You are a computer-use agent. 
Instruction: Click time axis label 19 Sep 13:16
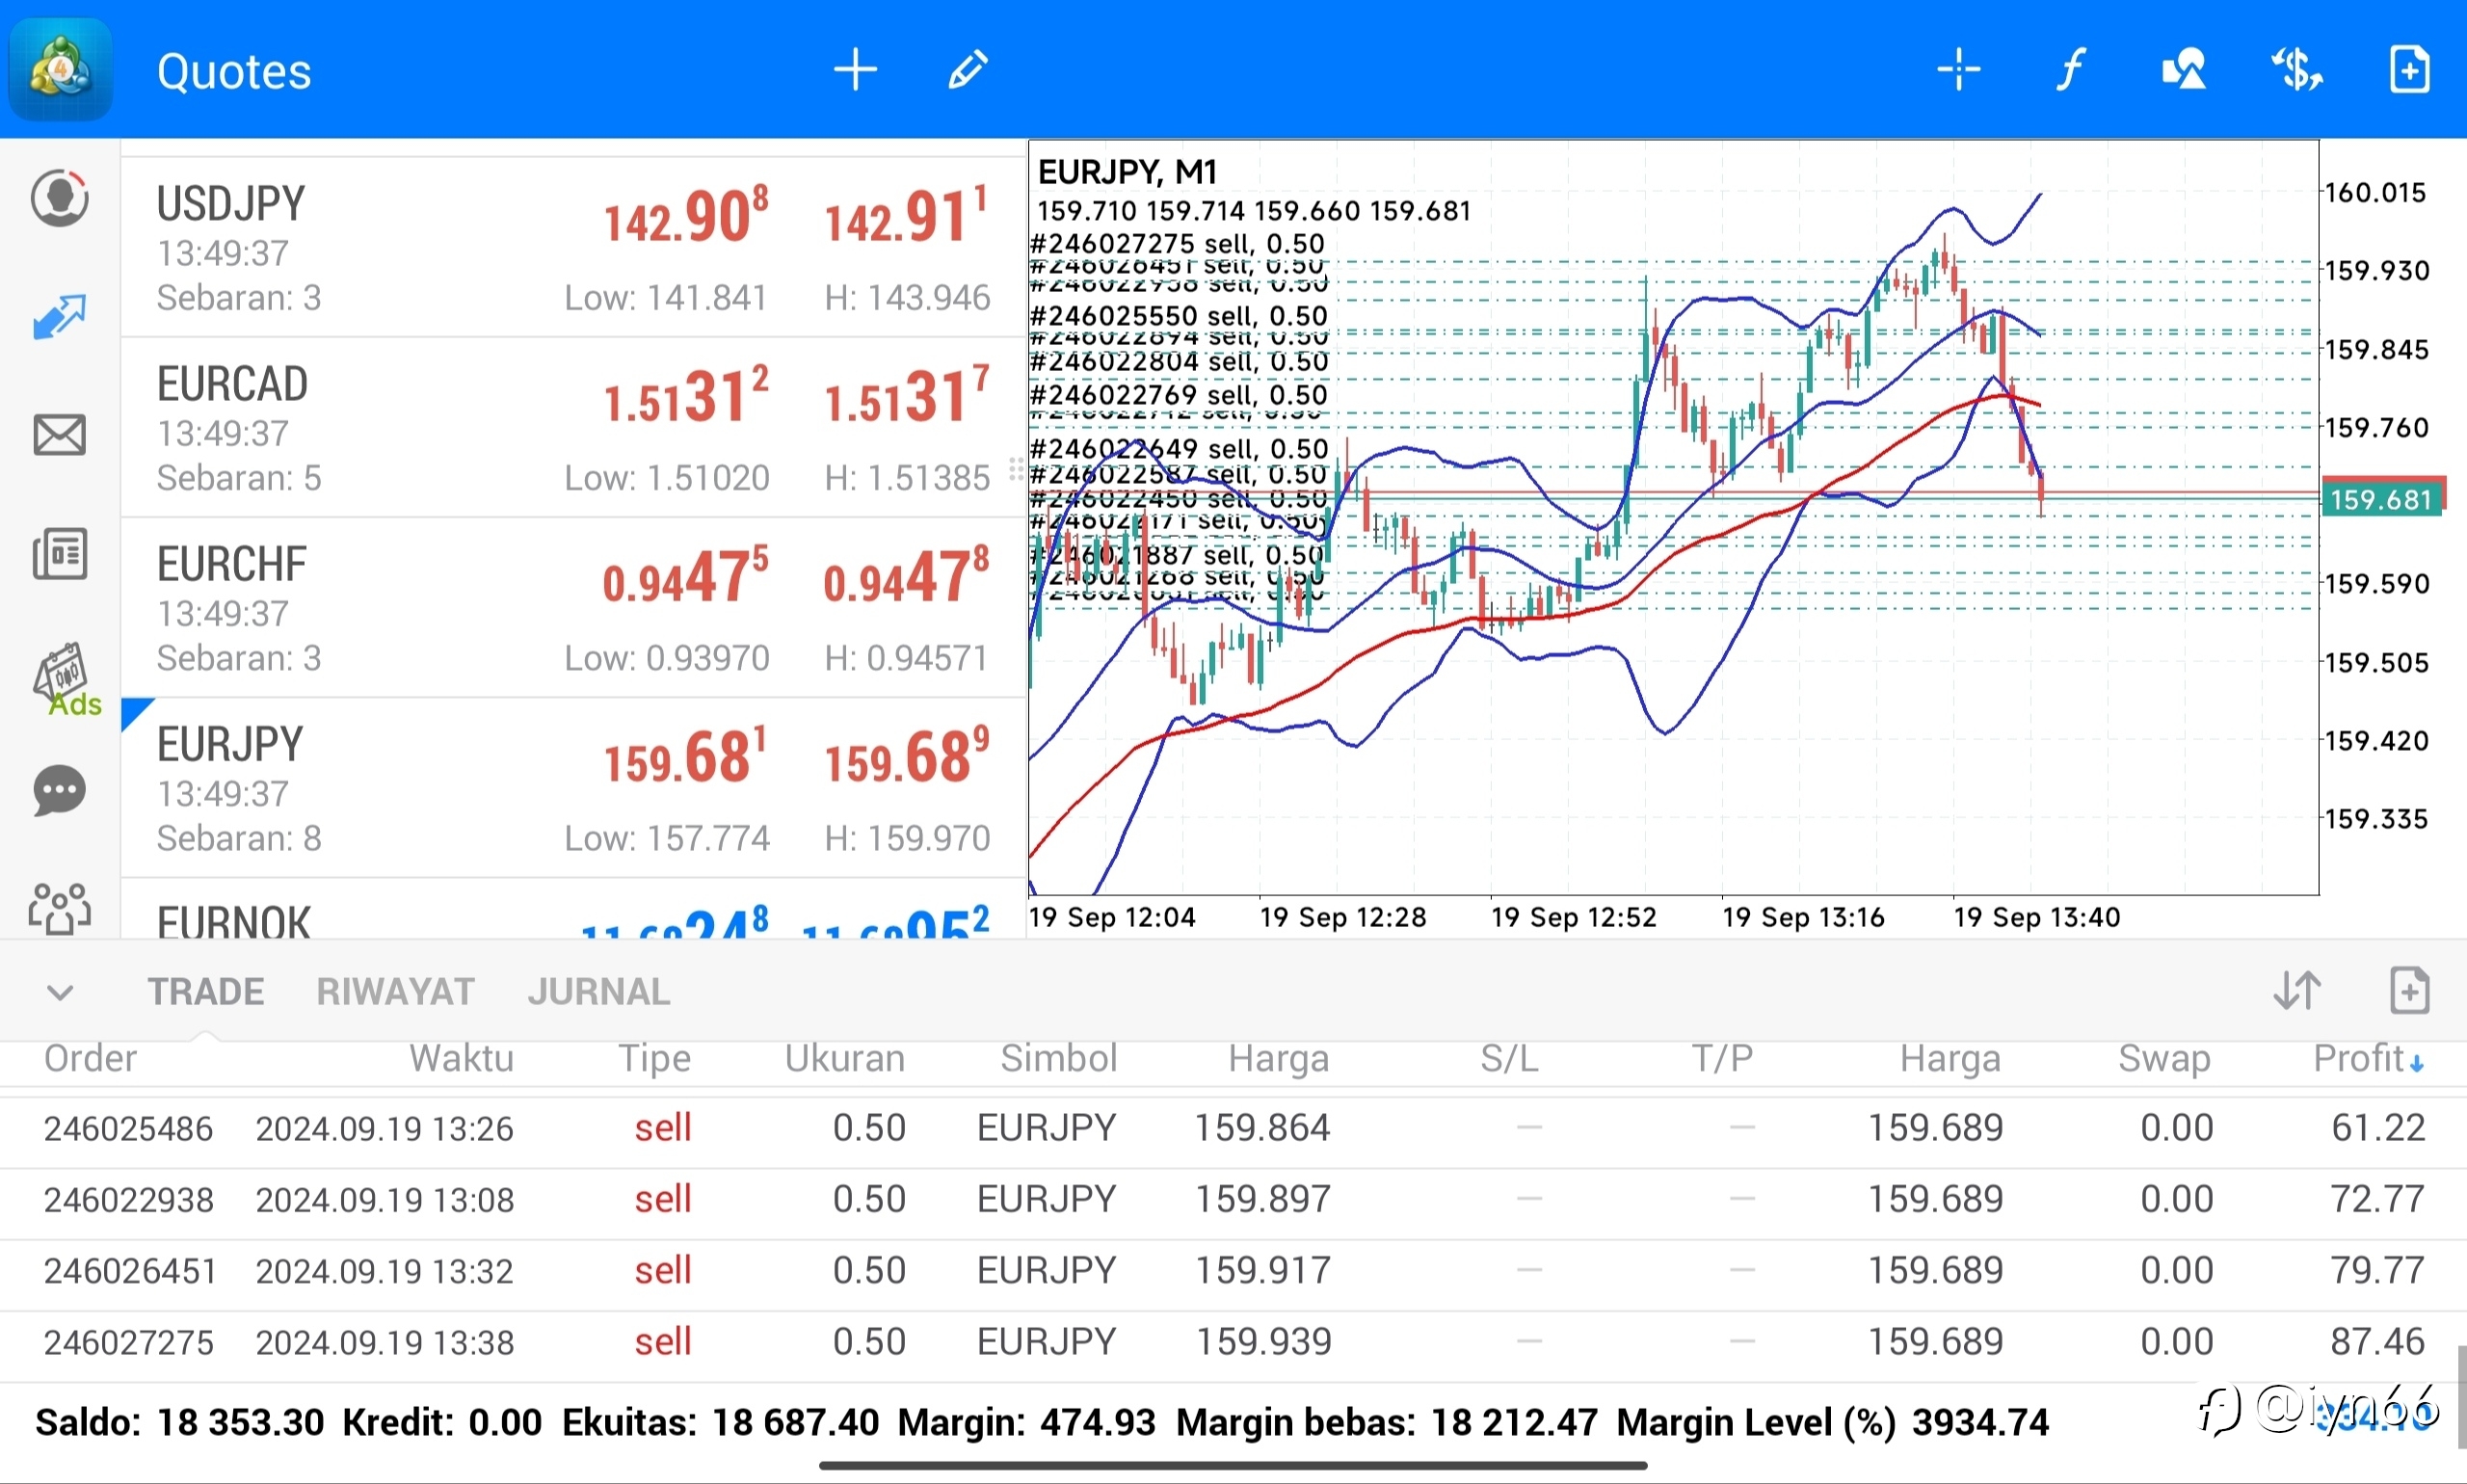[x=1803, y=917]
